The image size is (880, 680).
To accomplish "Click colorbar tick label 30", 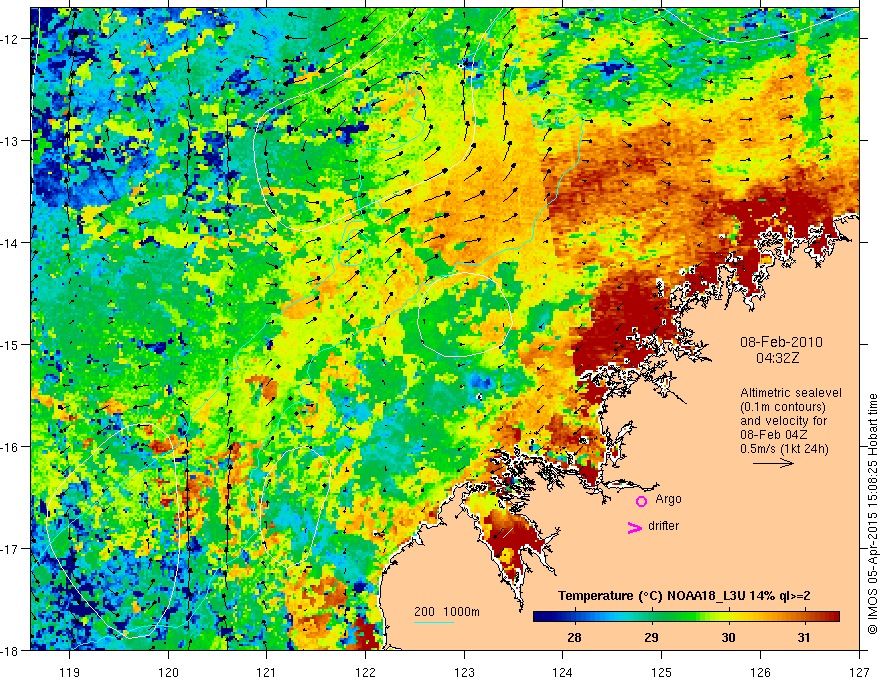I will tap(728, 637).
